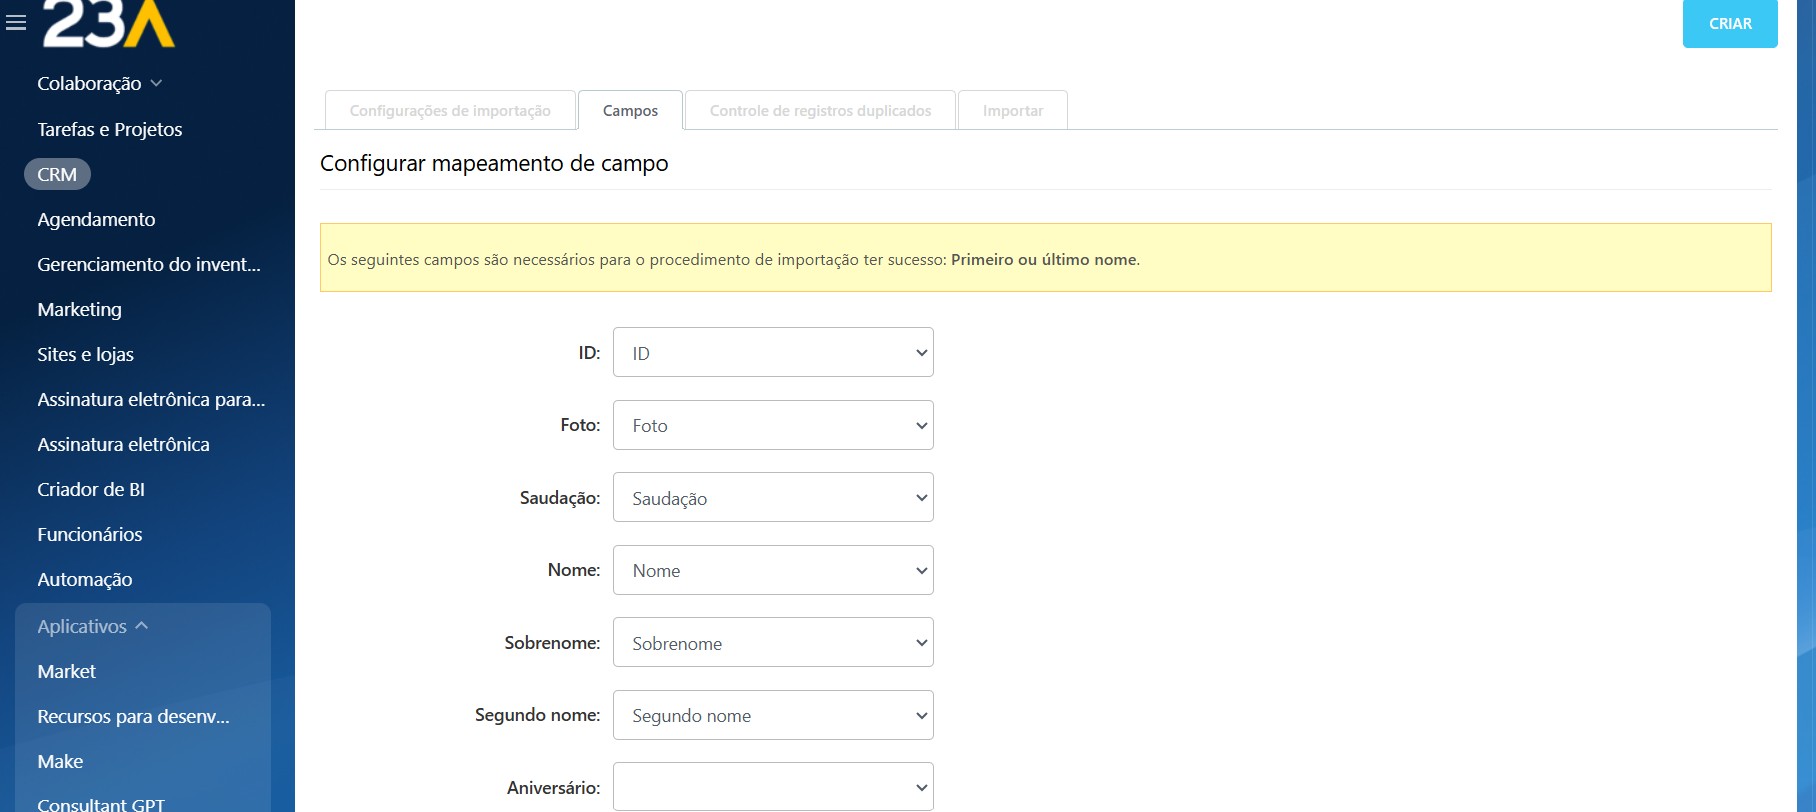This screenshot has width=1816, height=812.
Task: Open the empty Aniversário dropdown
Action: coord(772,787)
